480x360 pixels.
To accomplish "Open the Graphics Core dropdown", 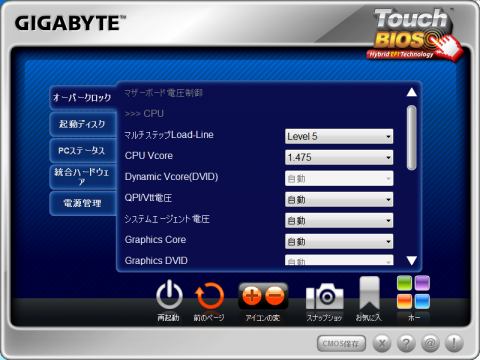I will [x=339, y=242].
